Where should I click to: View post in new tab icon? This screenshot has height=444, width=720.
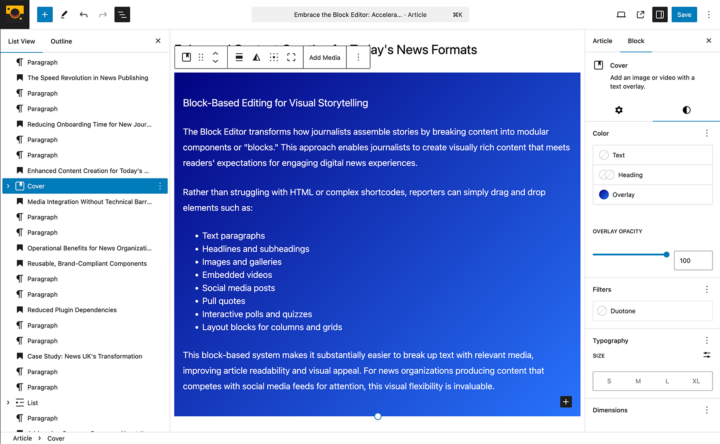[x=640, y=15]
